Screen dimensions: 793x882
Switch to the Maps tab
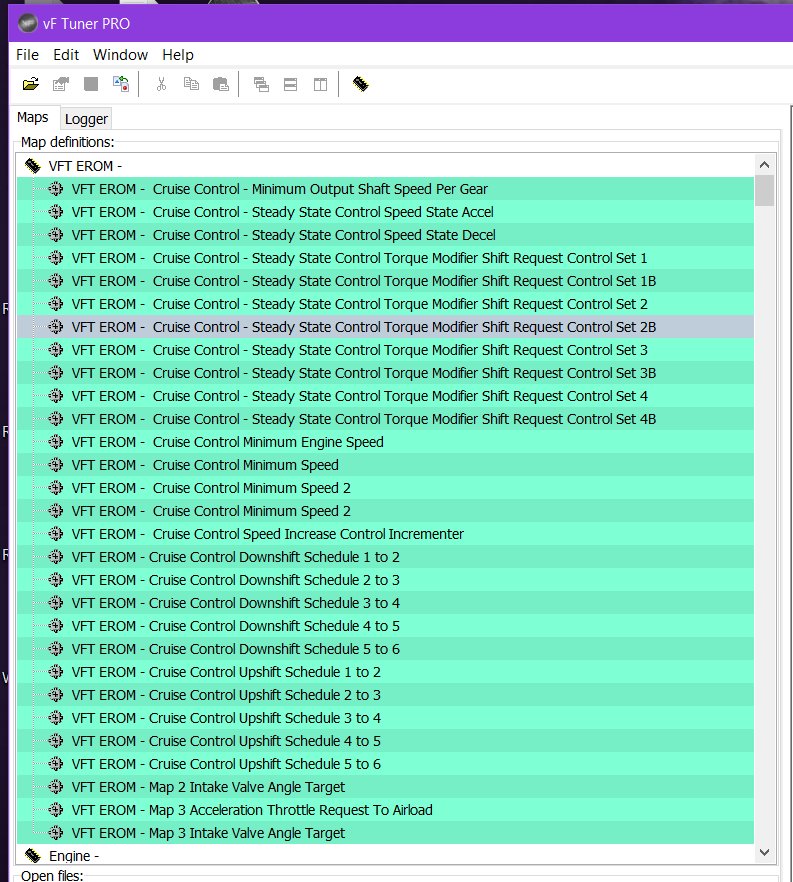tap(33, 117)
